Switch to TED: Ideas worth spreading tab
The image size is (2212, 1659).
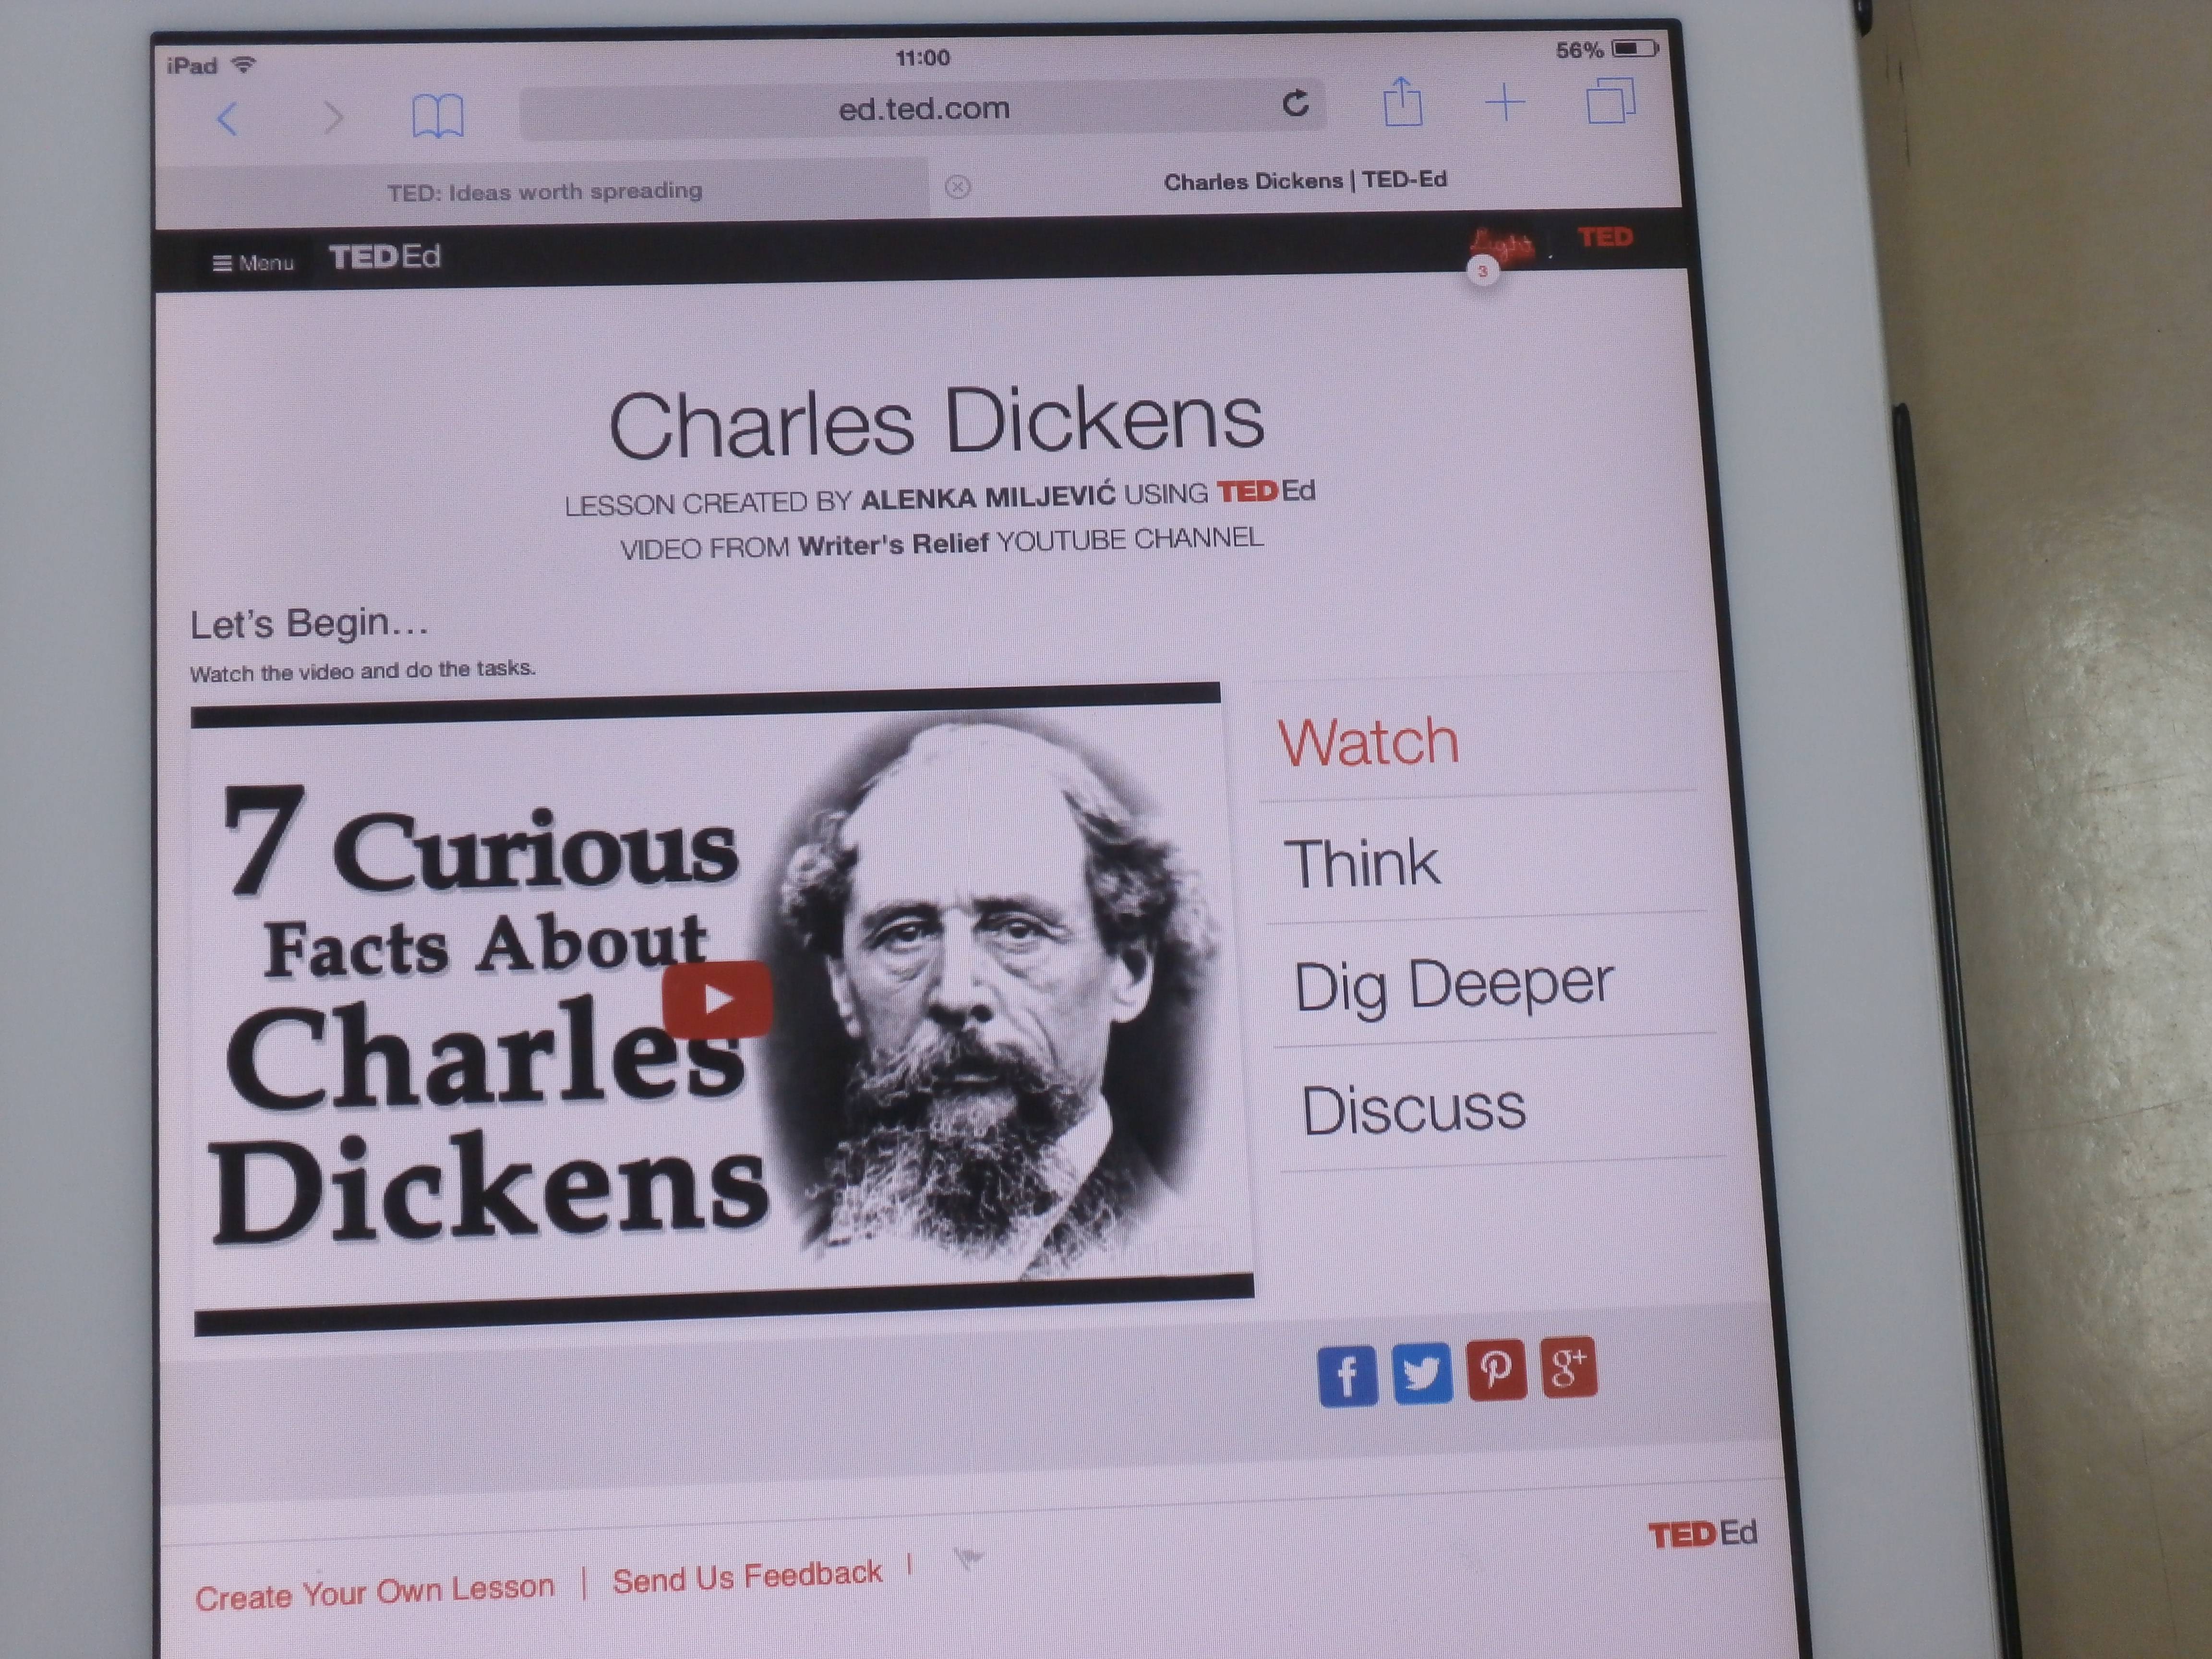[x=544, y=191]
